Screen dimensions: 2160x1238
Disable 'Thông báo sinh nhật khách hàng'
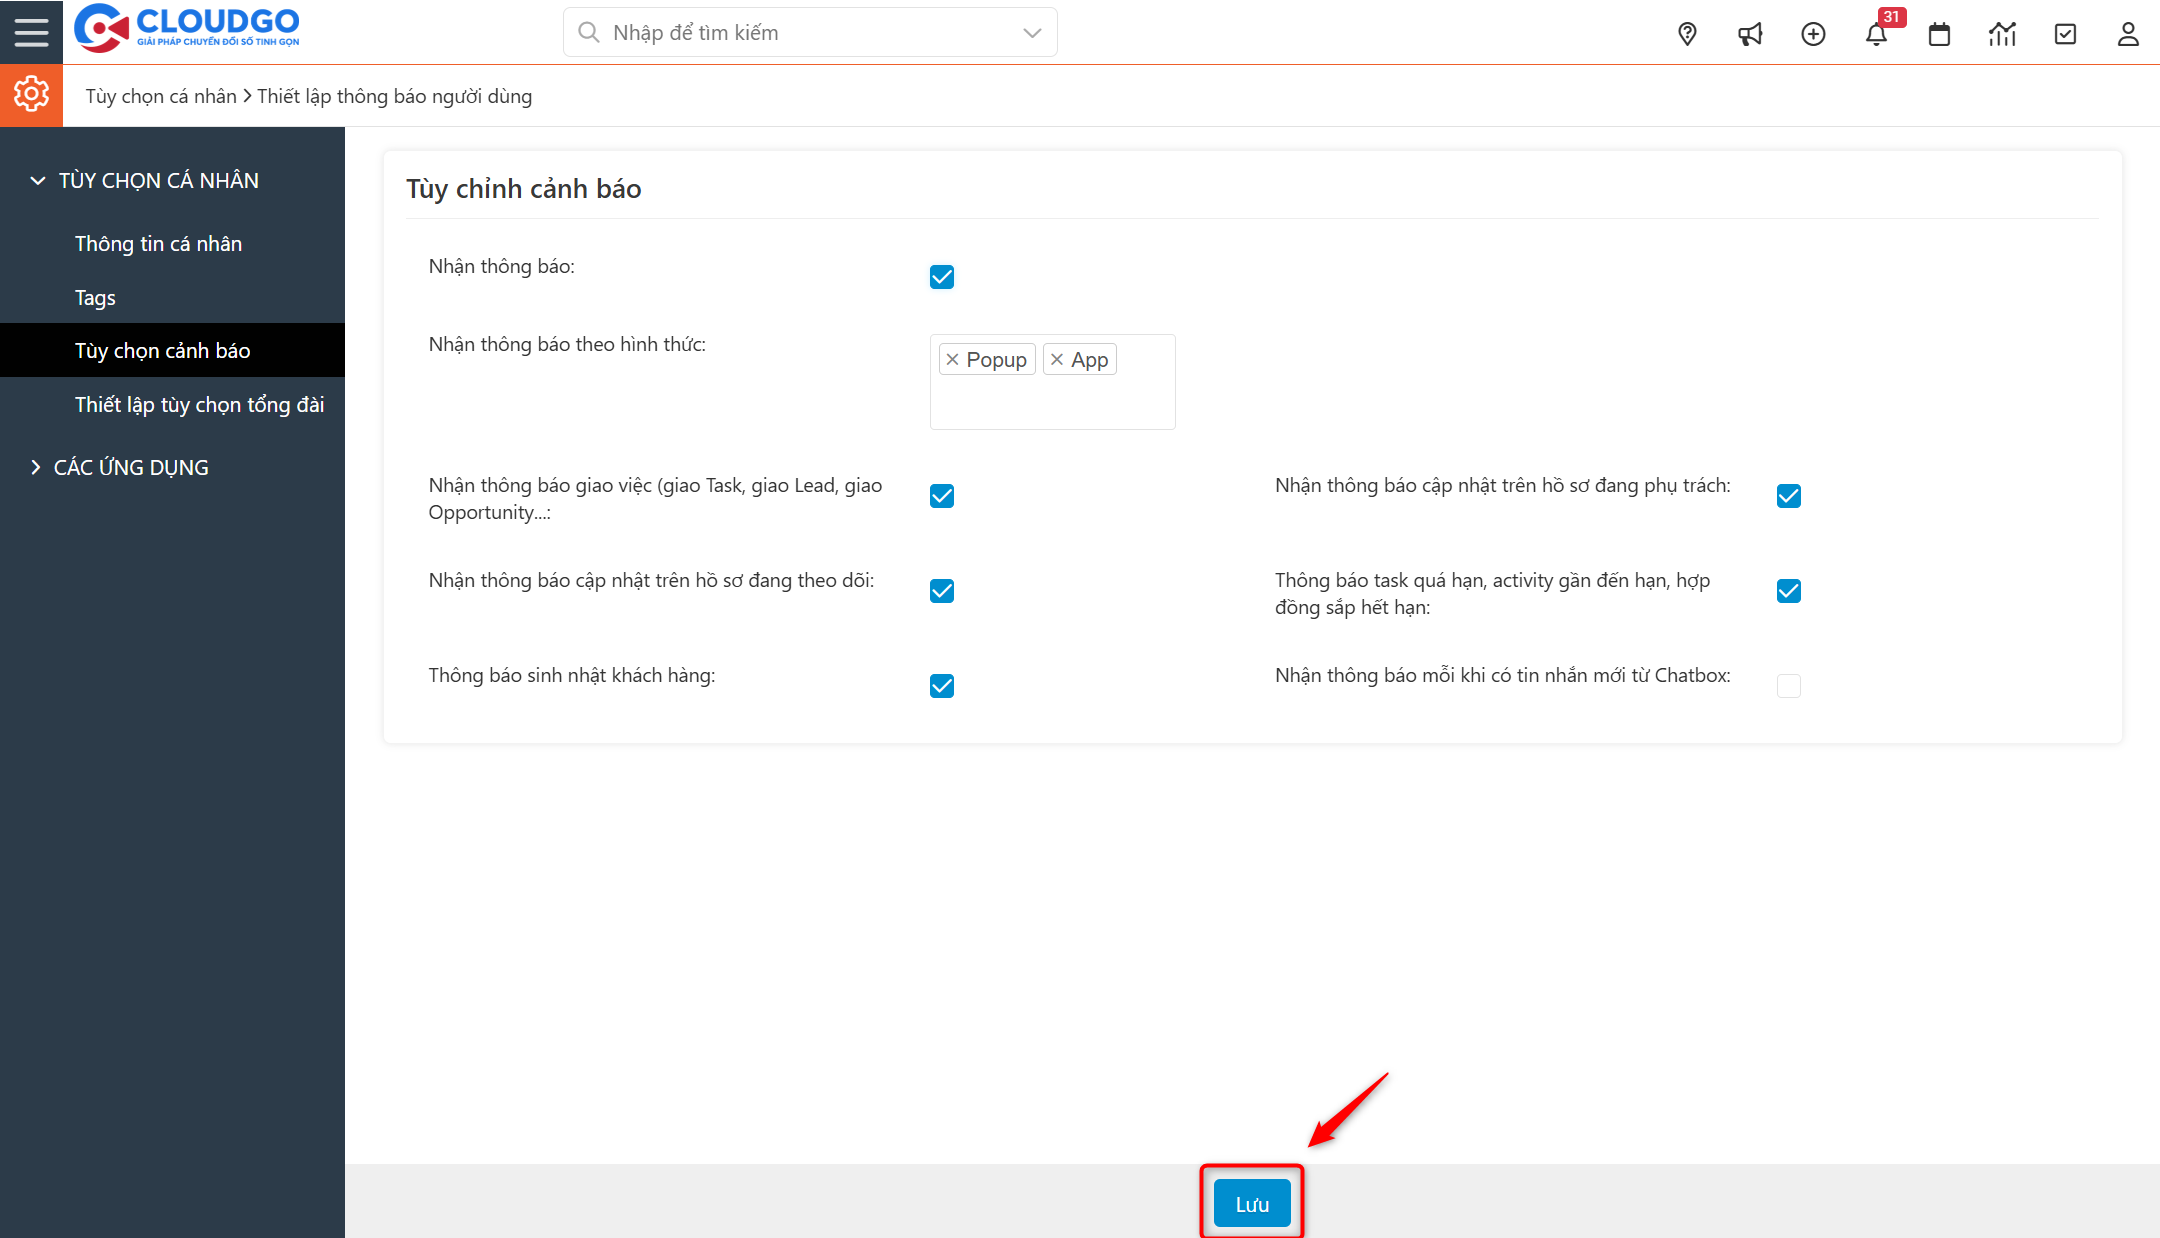(941, 686)
